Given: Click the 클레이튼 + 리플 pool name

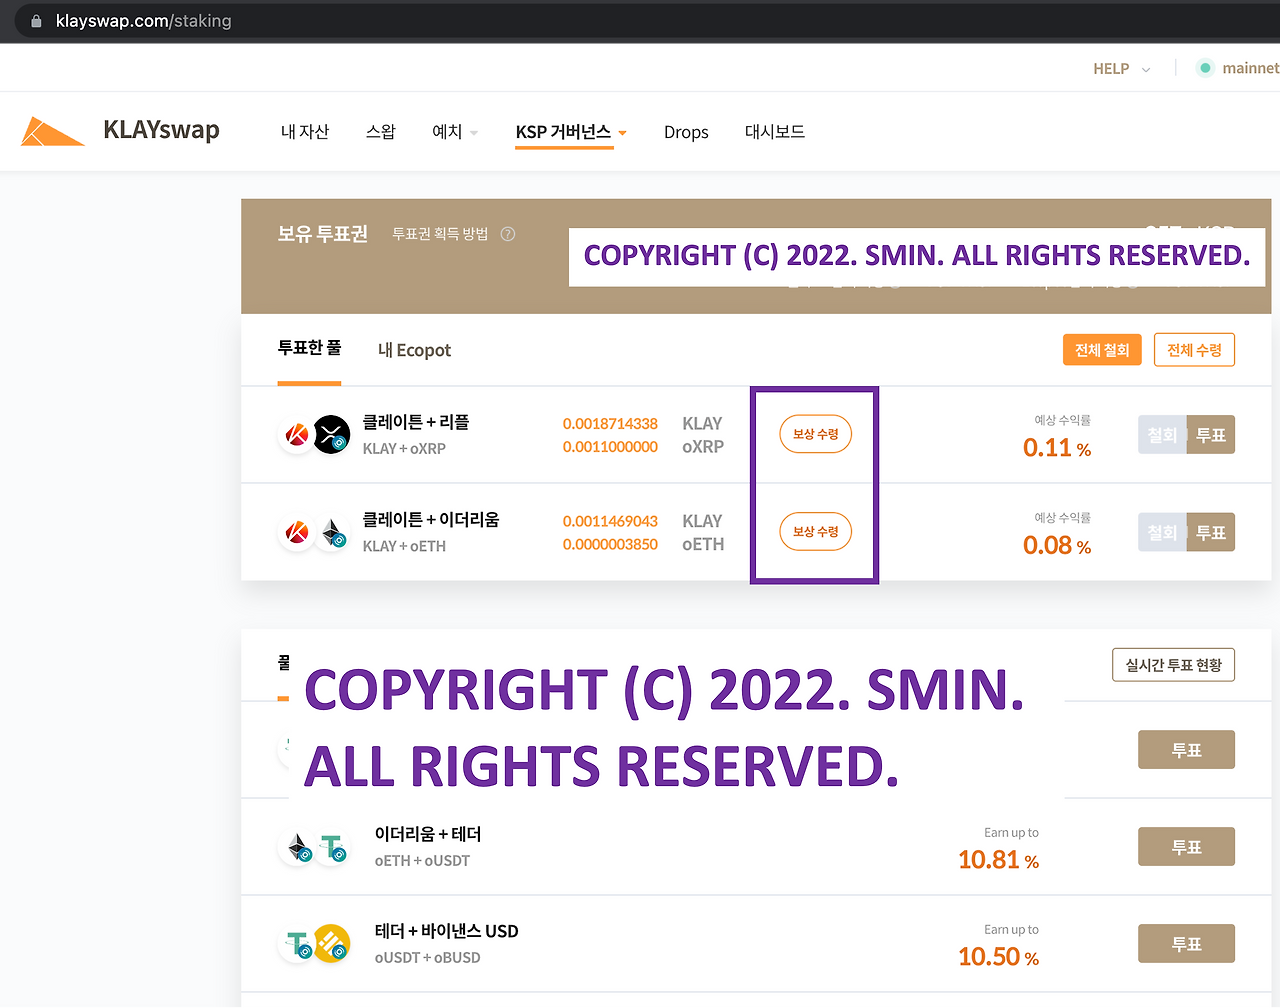Looking at the screenshot, I should tap(416, 422).
